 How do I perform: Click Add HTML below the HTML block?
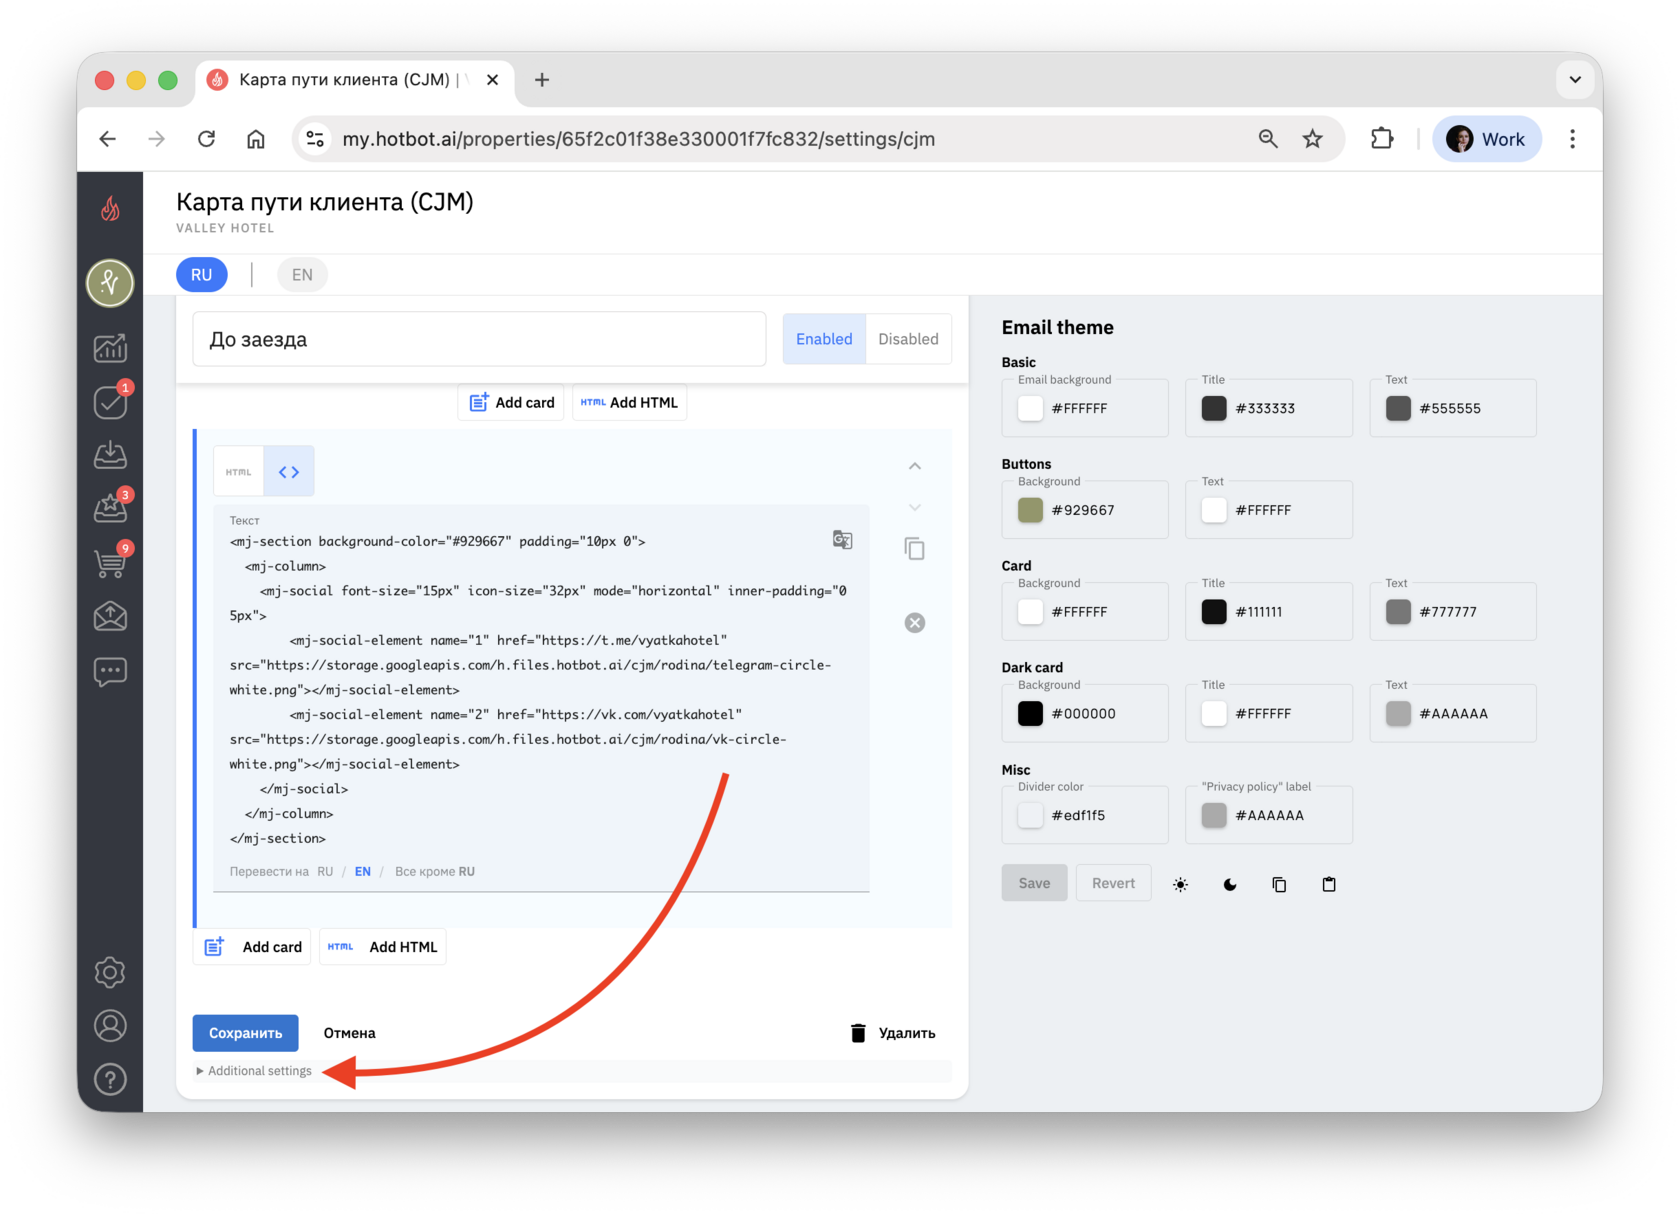click(x=383, y=947)
